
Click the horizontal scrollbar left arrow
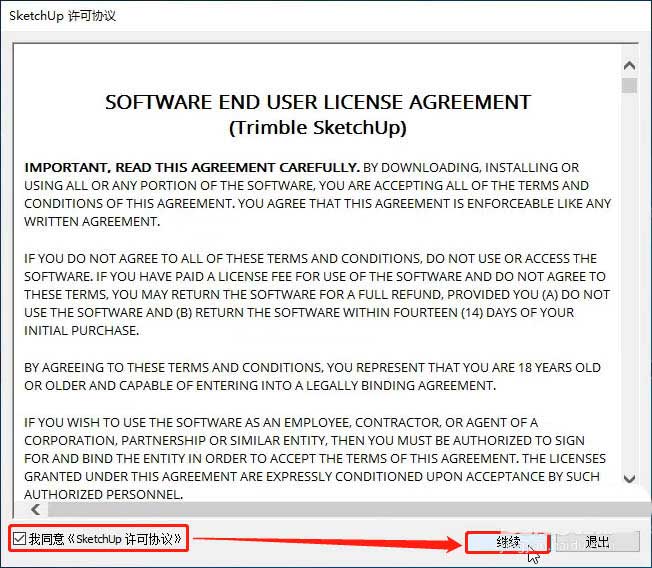(x=36, y=509)
